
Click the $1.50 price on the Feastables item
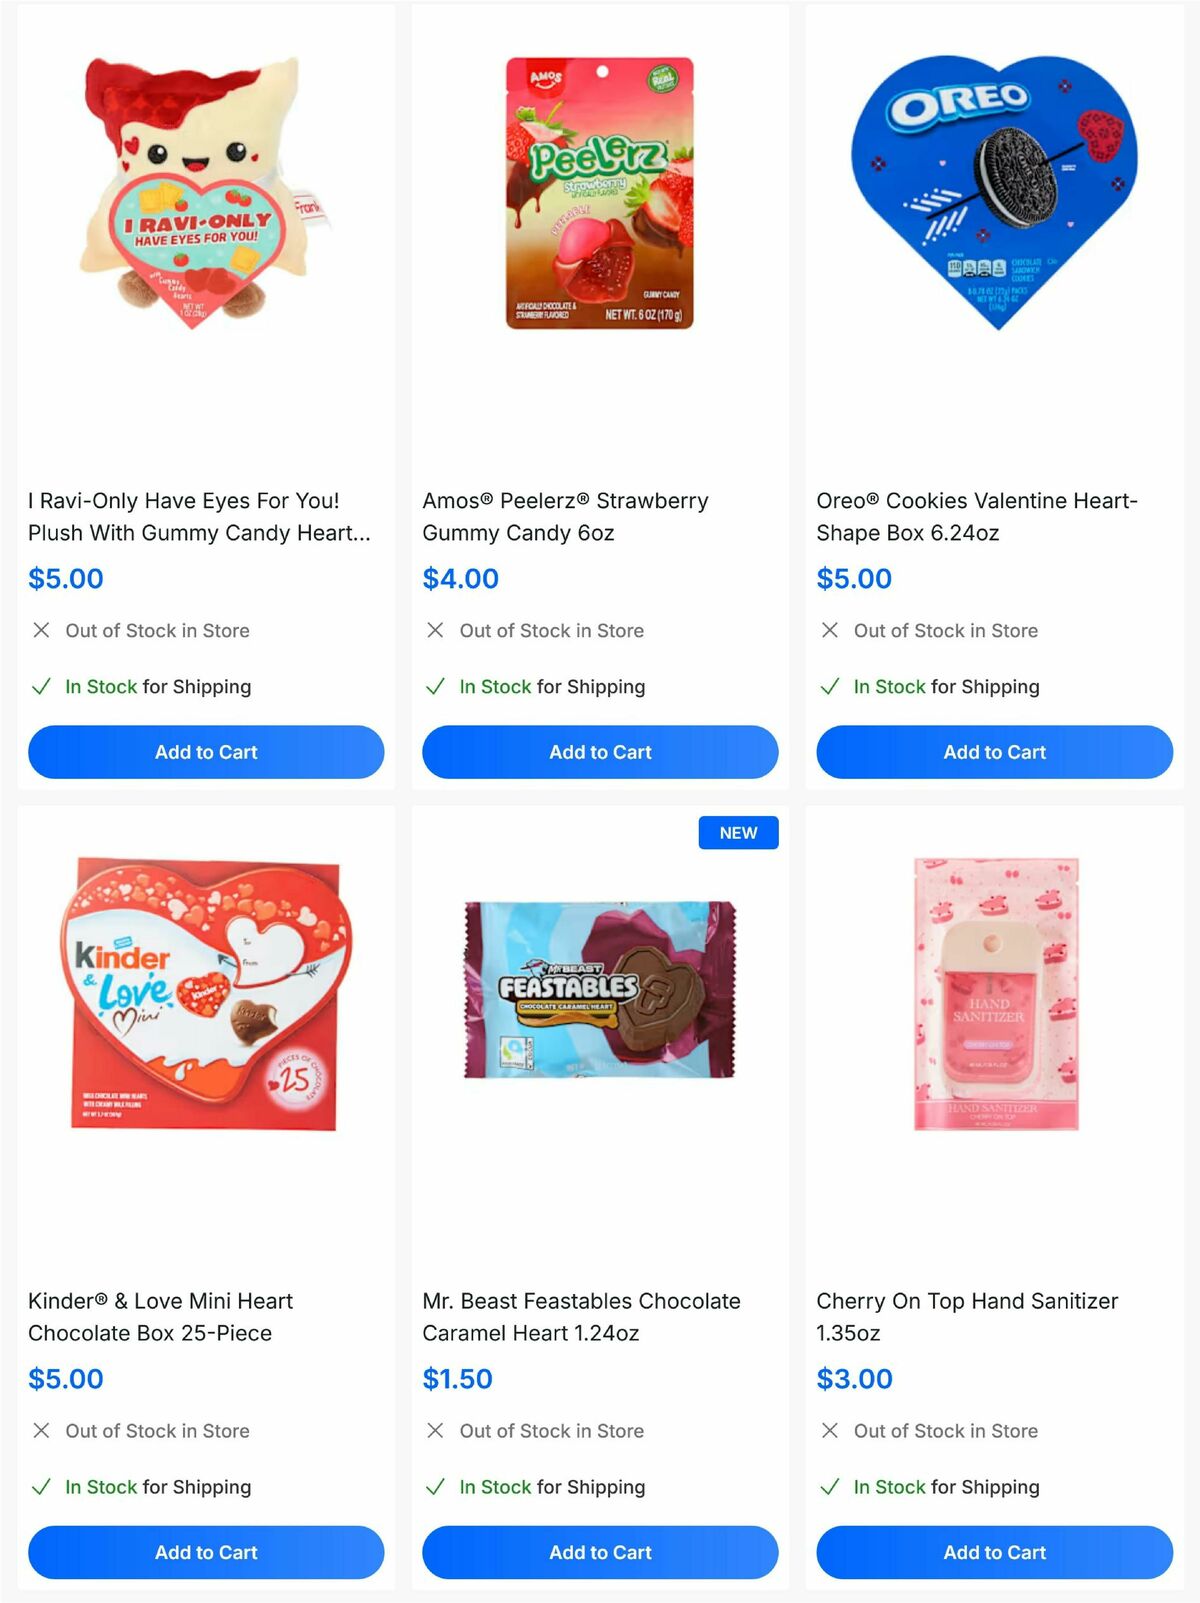pos(456,1378)
